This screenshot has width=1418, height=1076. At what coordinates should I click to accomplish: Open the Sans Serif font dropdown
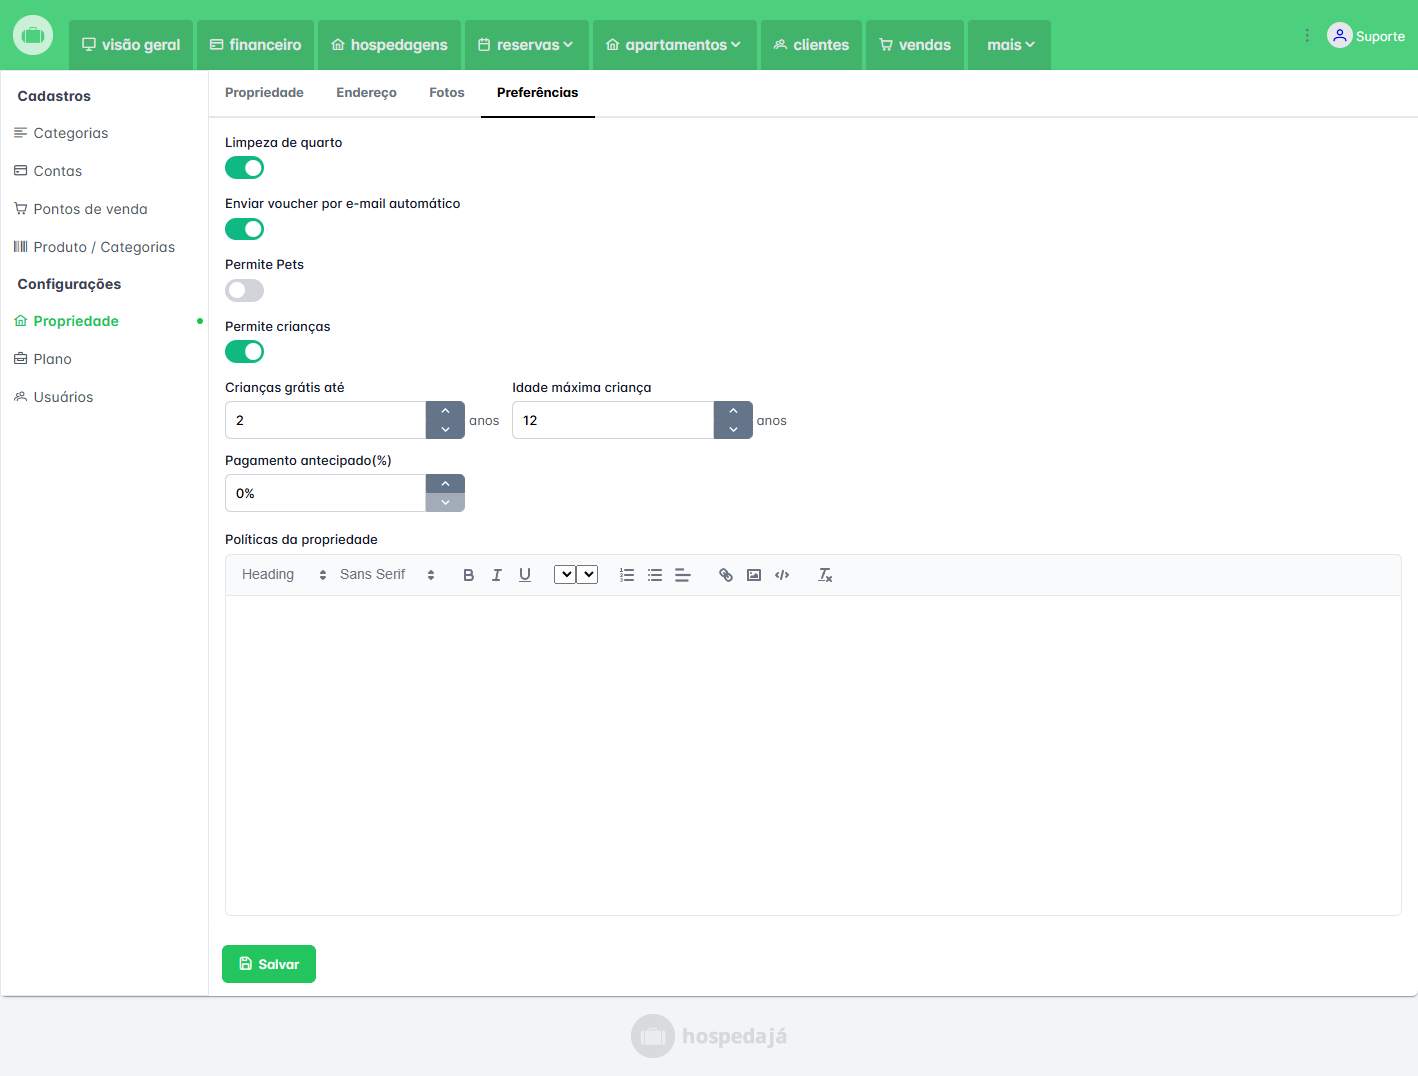(x=387, y=575)
